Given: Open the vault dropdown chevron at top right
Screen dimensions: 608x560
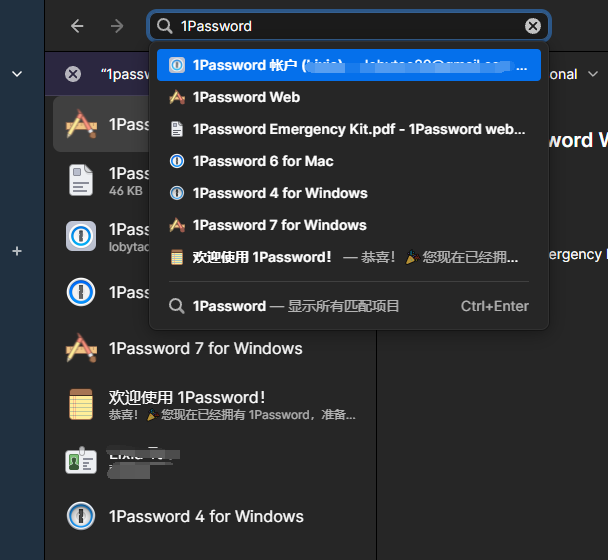Looking at the screenshot, I should click(x=592, y=74).
